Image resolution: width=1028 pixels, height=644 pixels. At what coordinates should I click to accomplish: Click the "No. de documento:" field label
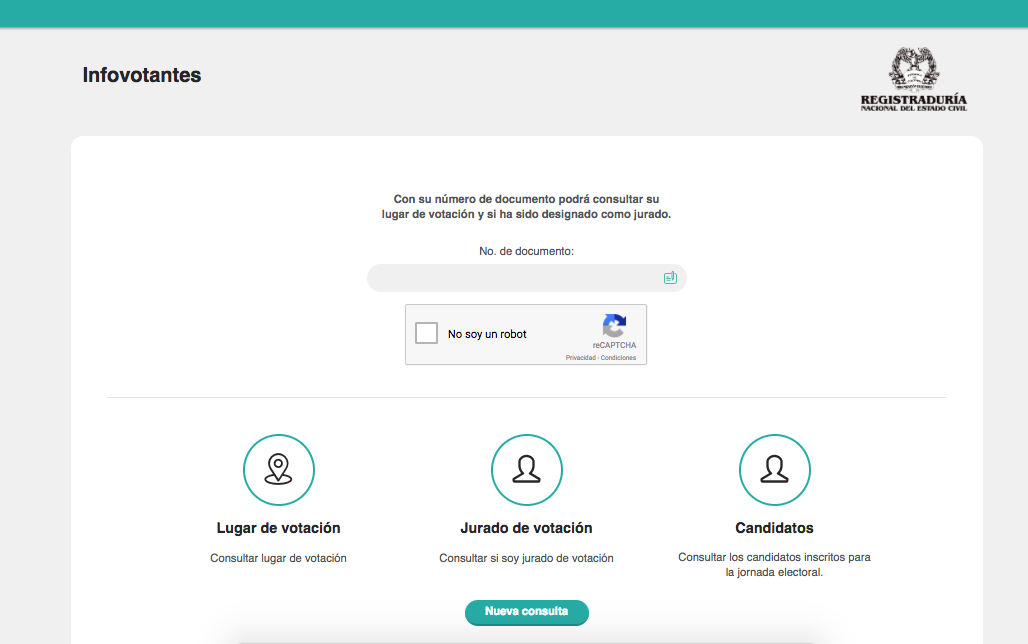526,251
